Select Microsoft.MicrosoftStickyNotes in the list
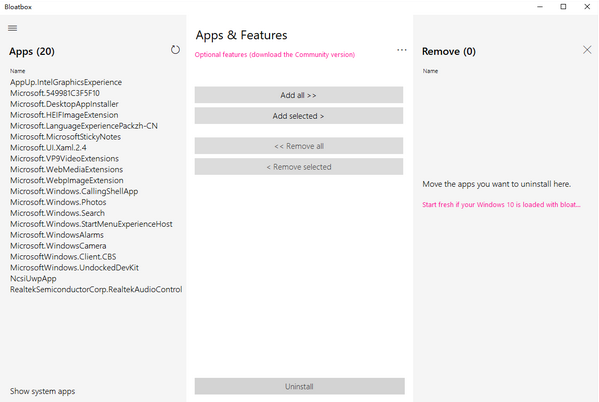599x402 pixels. pos(65,137)
